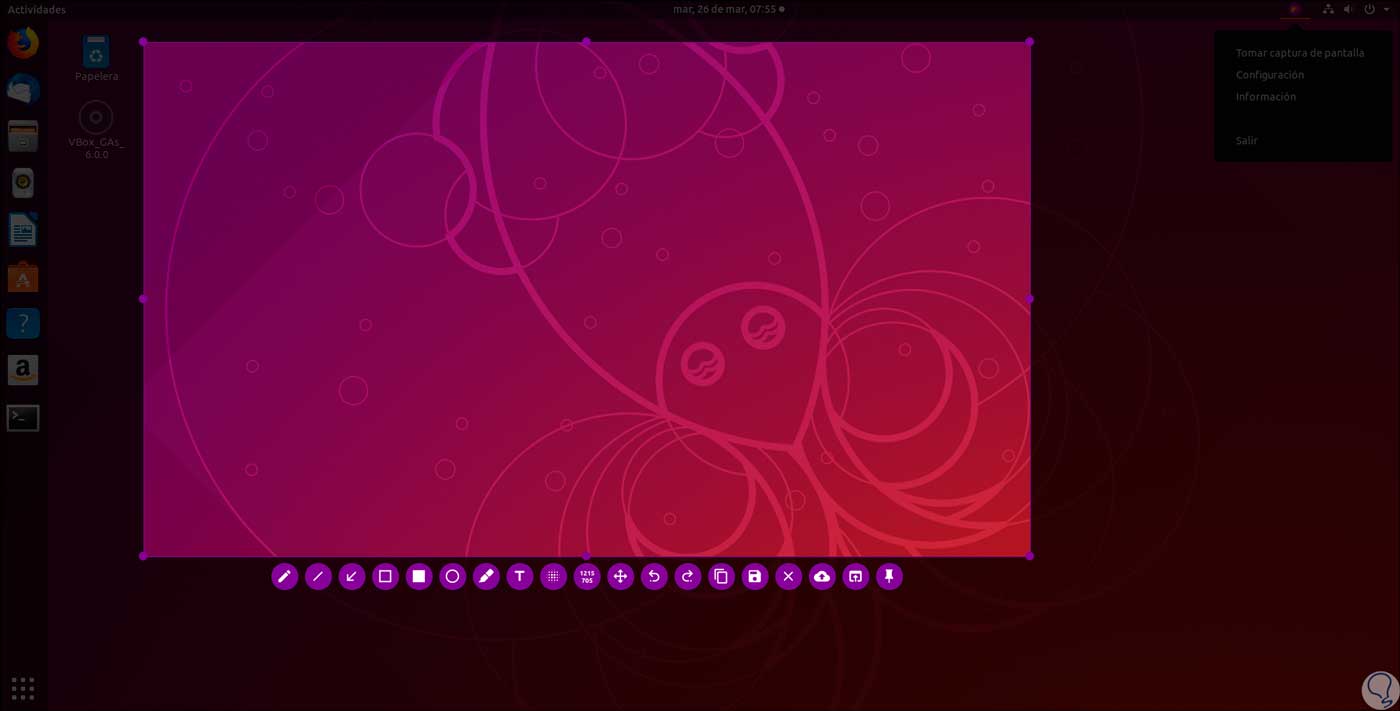
Task: Launch the Terminal from the dock
Action: (x=23, y=417)
